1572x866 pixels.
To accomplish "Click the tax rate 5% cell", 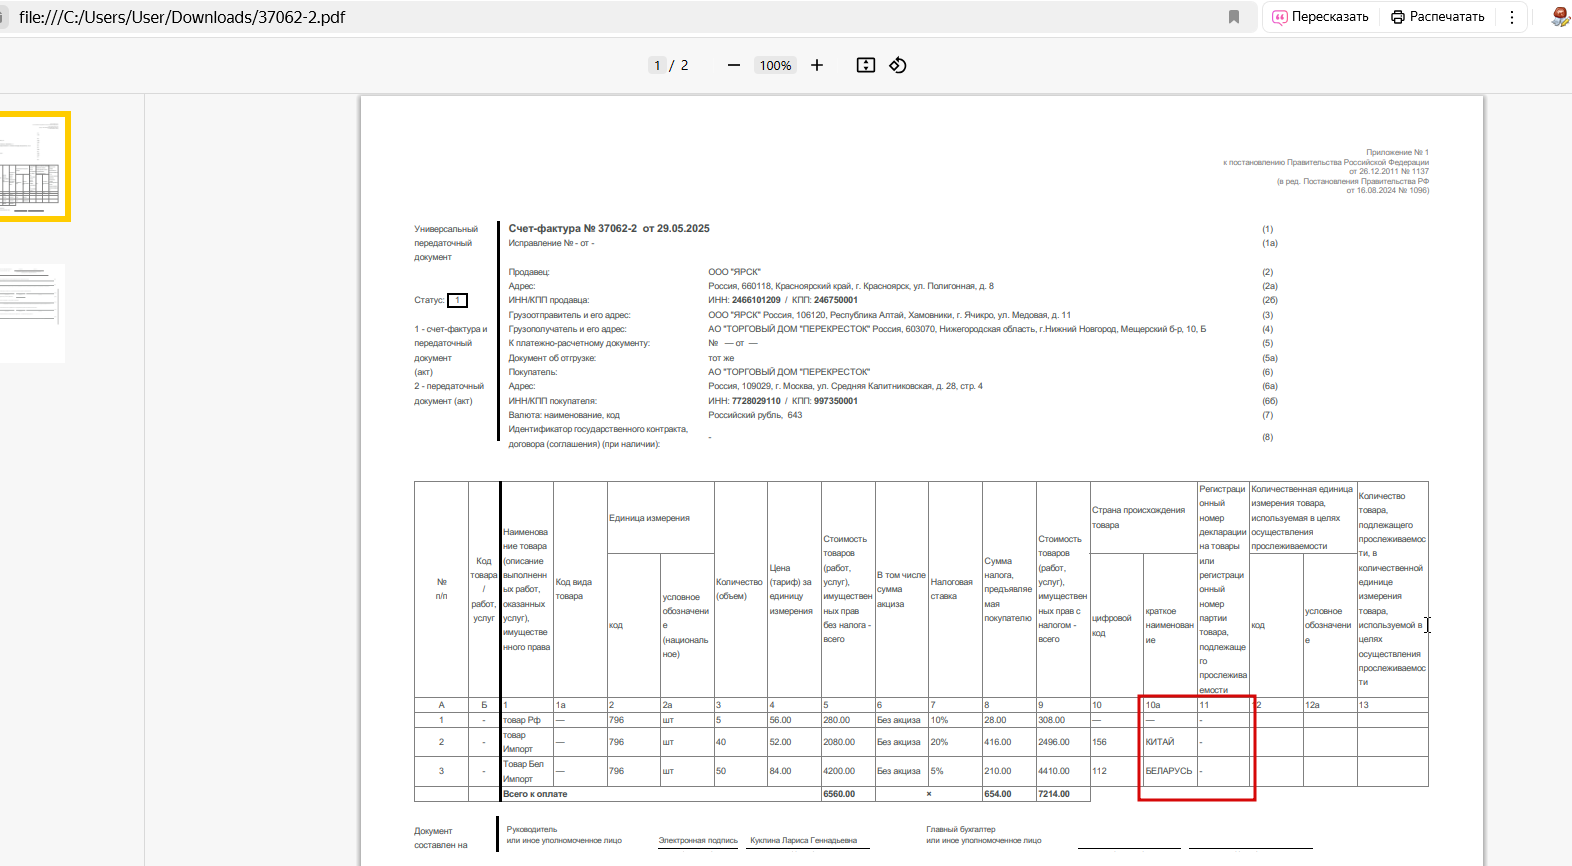I will point(955,771).
